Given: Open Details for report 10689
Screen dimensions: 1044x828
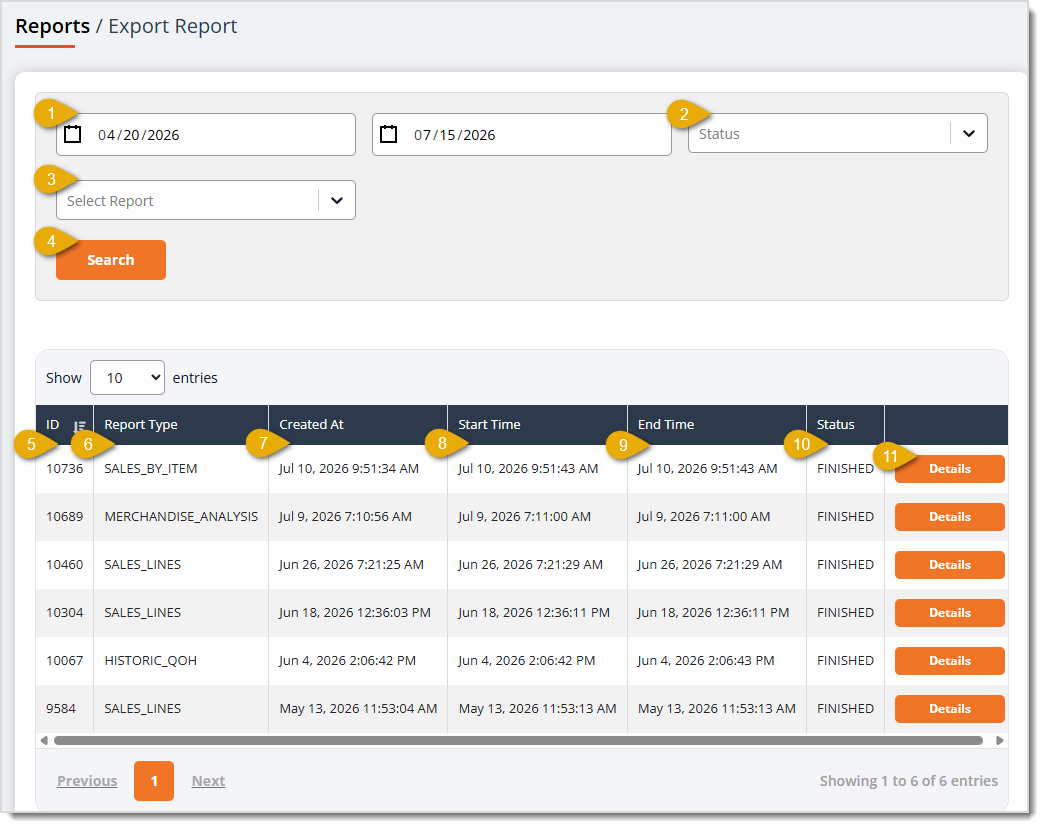Looking at the screenshot, I should 949,517.
